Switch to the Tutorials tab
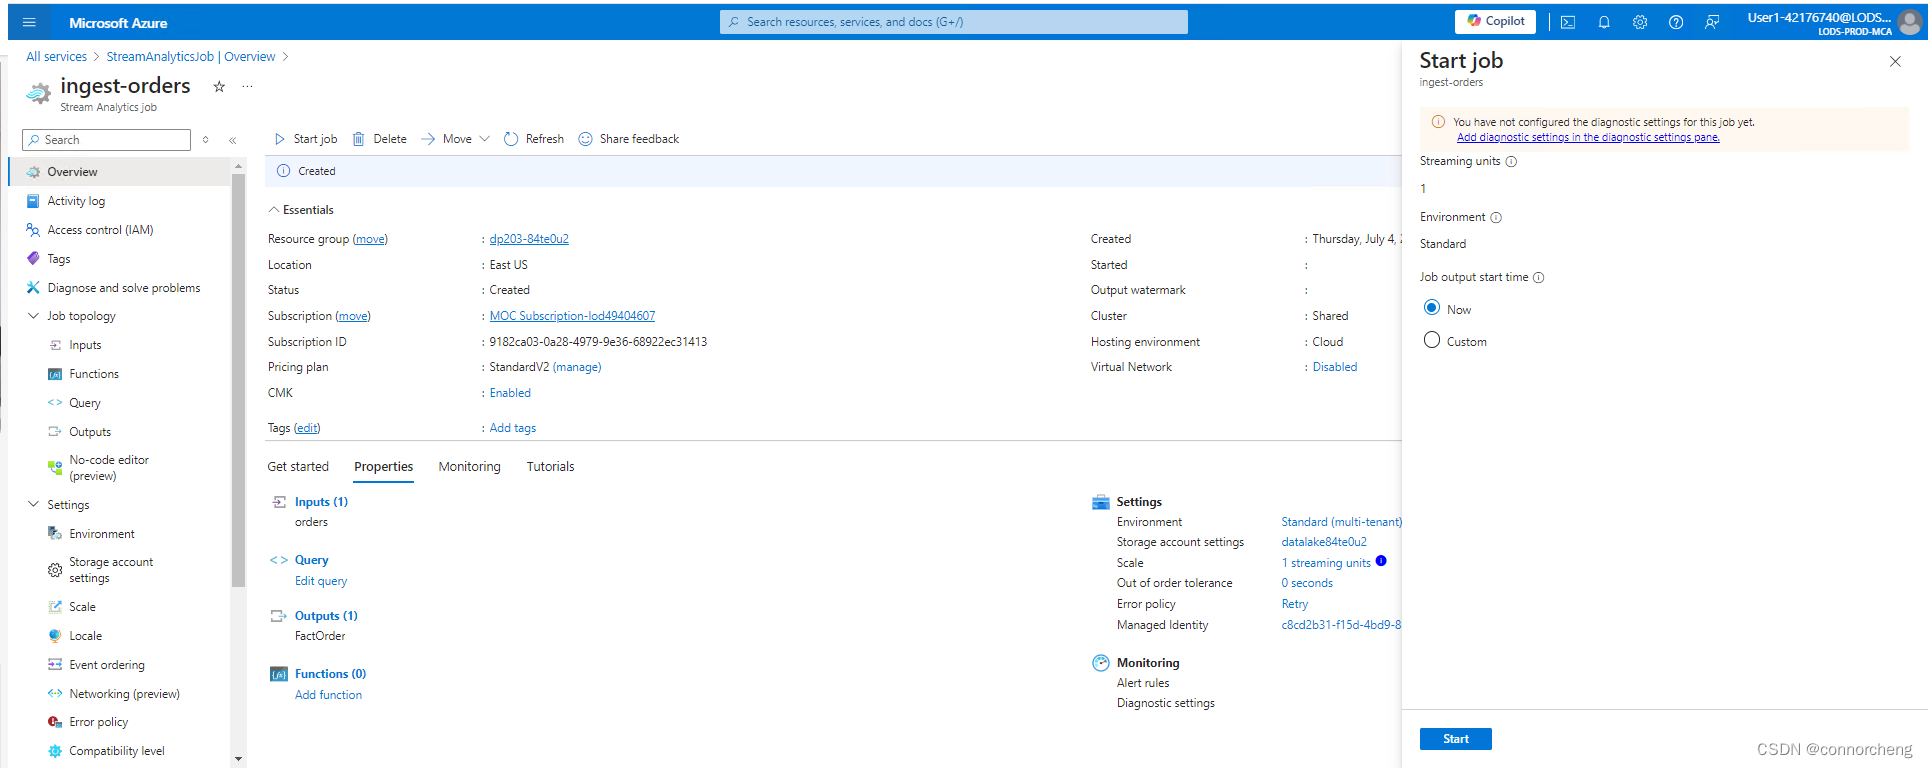1928x768 pixels. [x=550, y=467]
